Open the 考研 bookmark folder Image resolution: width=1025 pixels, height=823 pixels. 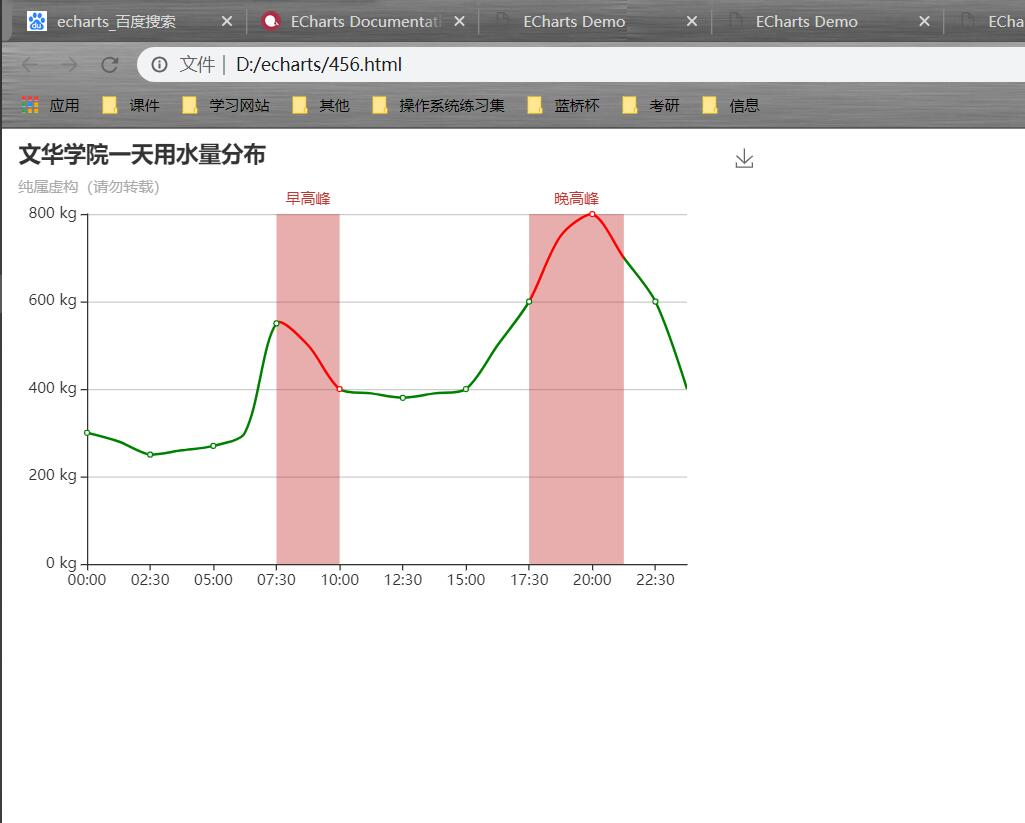pyautogui.click(x=650, y=105)
